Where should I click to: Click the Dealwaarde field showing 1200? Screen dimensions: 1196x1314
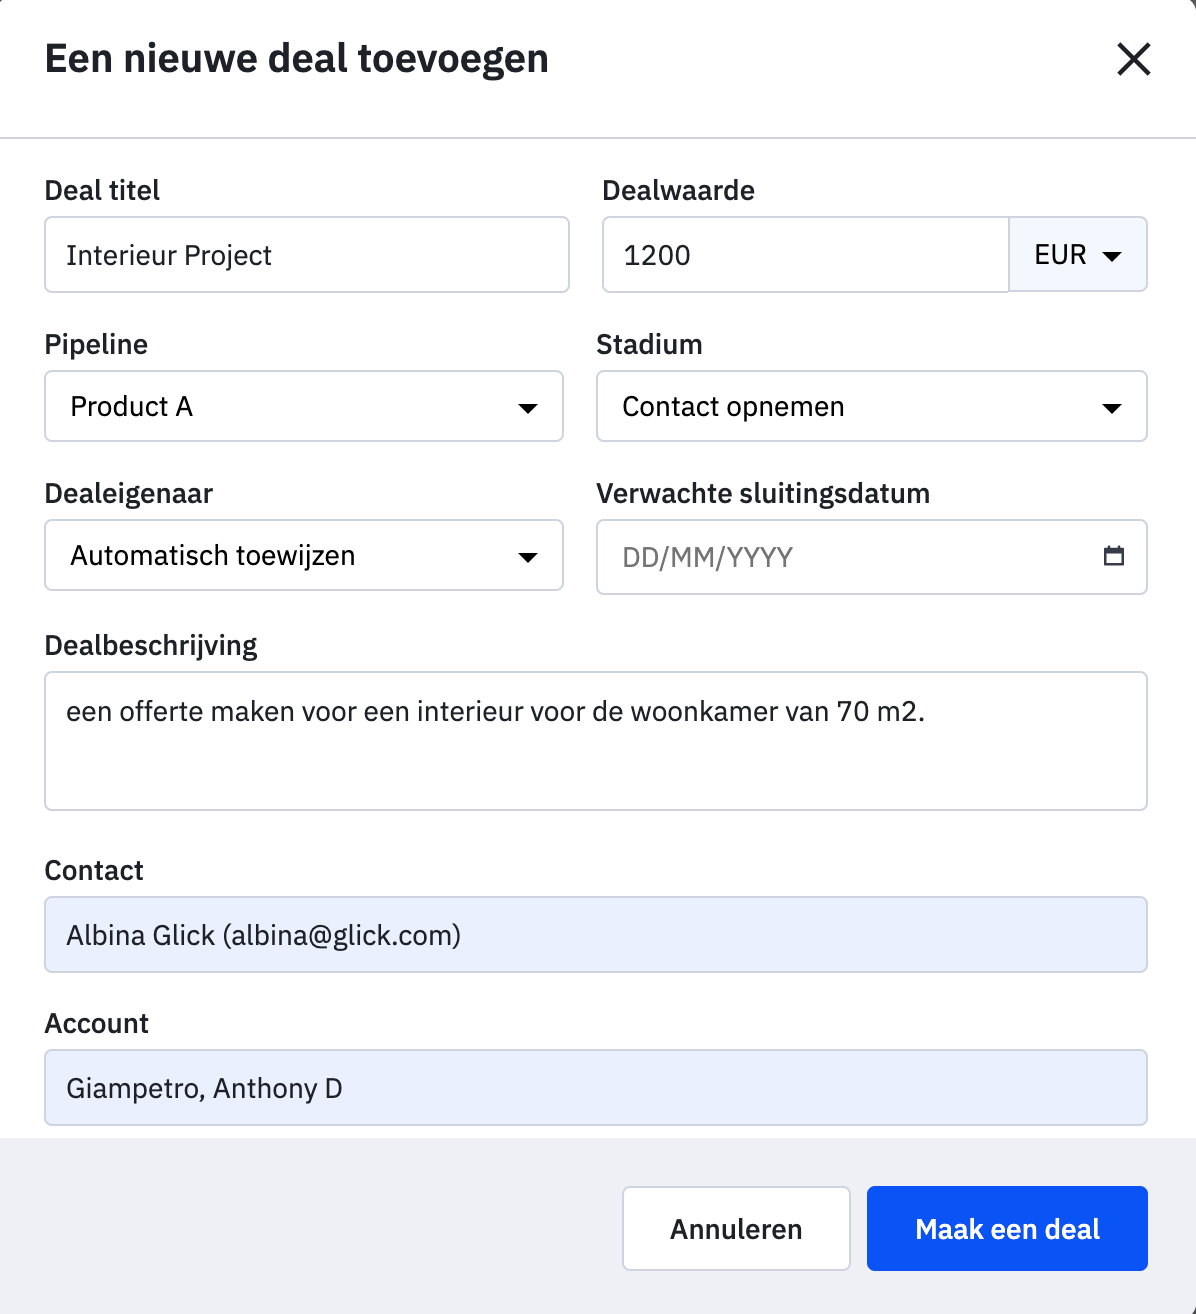(804, 255)
